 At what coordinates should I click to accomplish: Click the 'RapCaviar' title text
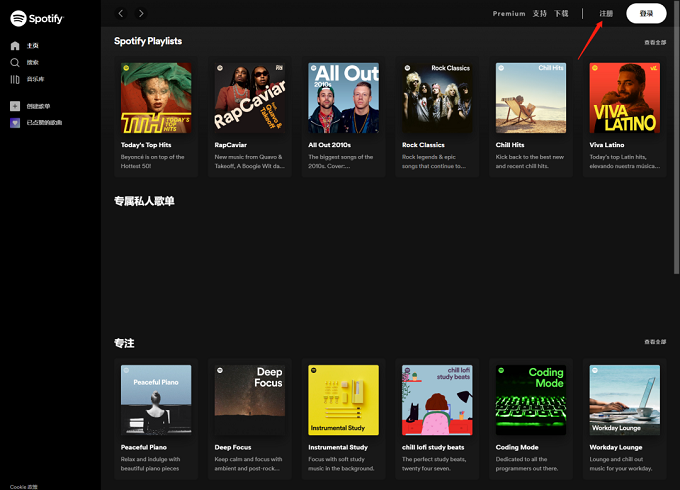tap(231, 145)
